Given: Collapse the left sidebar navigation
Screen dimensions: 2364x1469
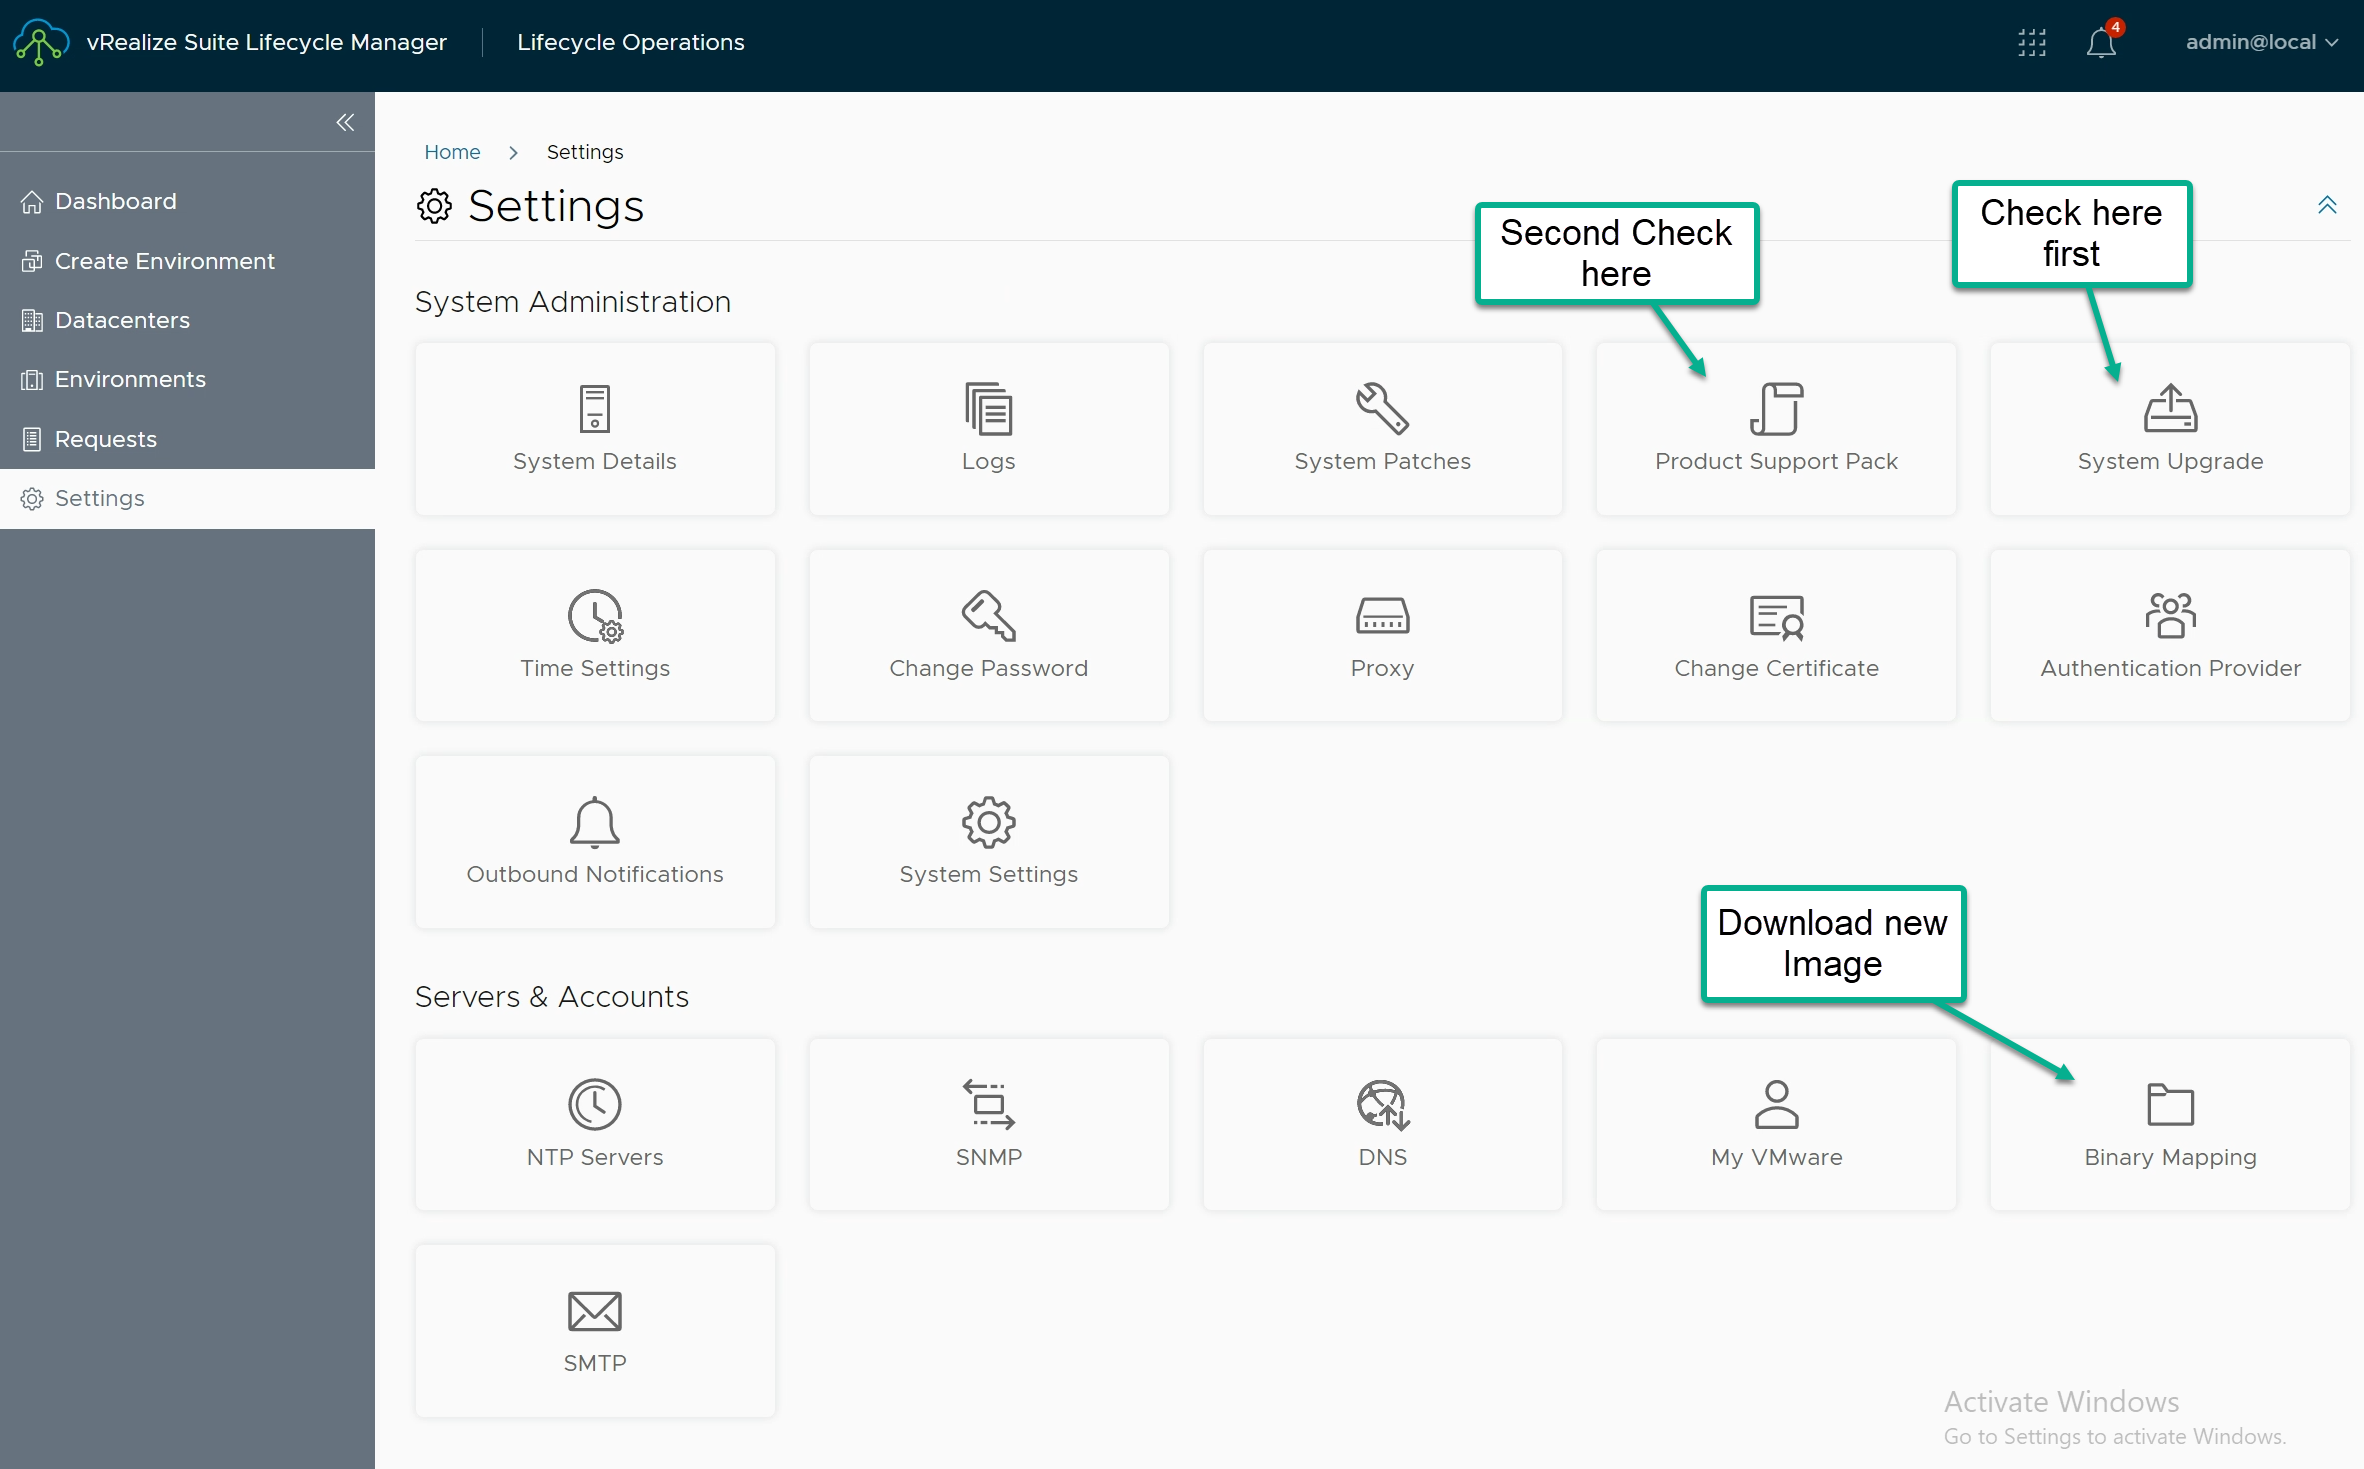Looking at the screenshot, I should (x=345, y=122).
